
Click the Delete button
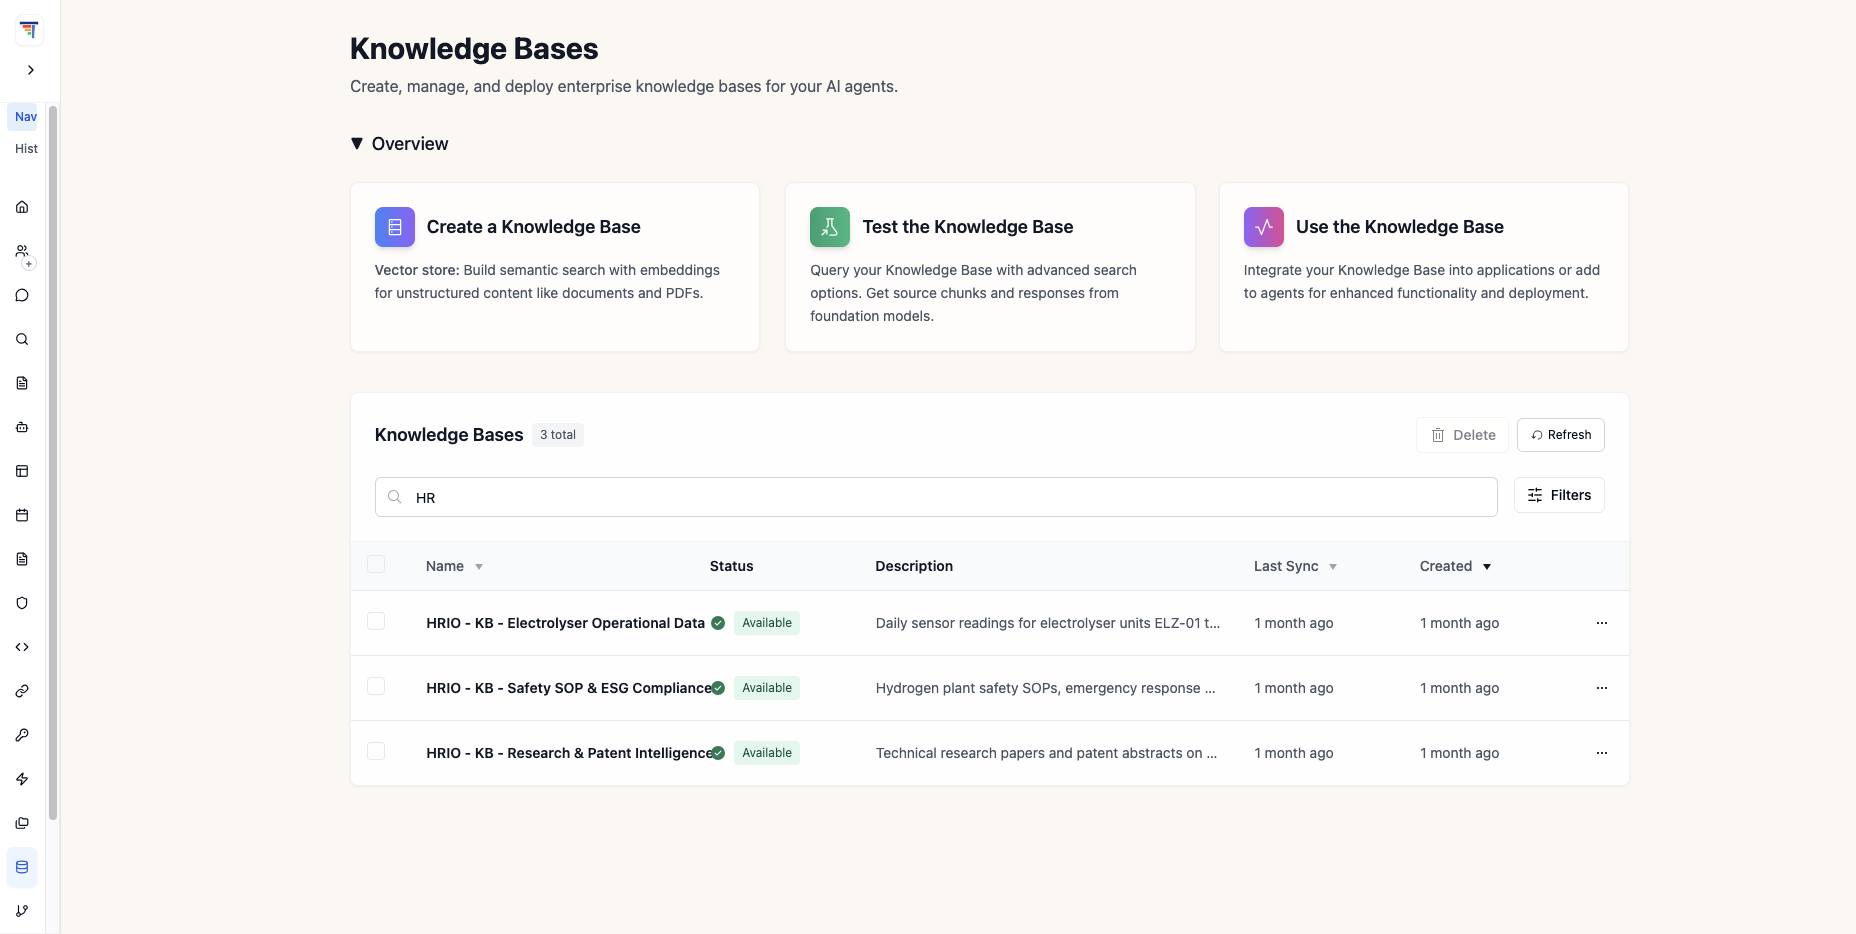tap(1462, 435)
